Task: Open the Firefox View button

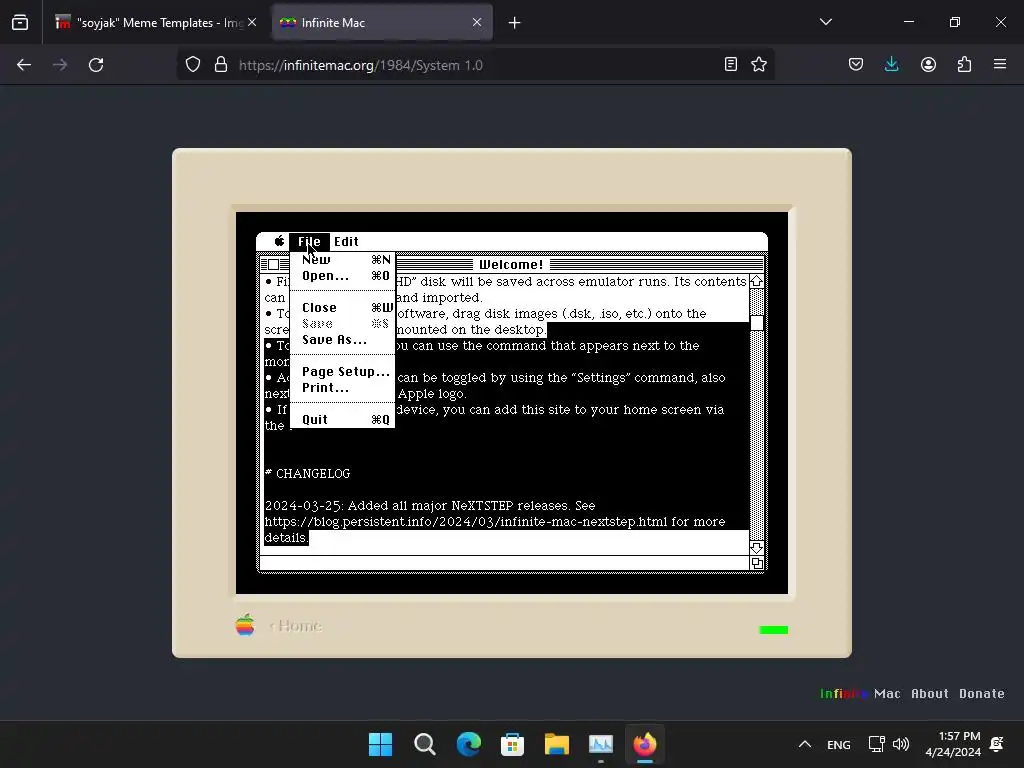Action: point(20,23)
